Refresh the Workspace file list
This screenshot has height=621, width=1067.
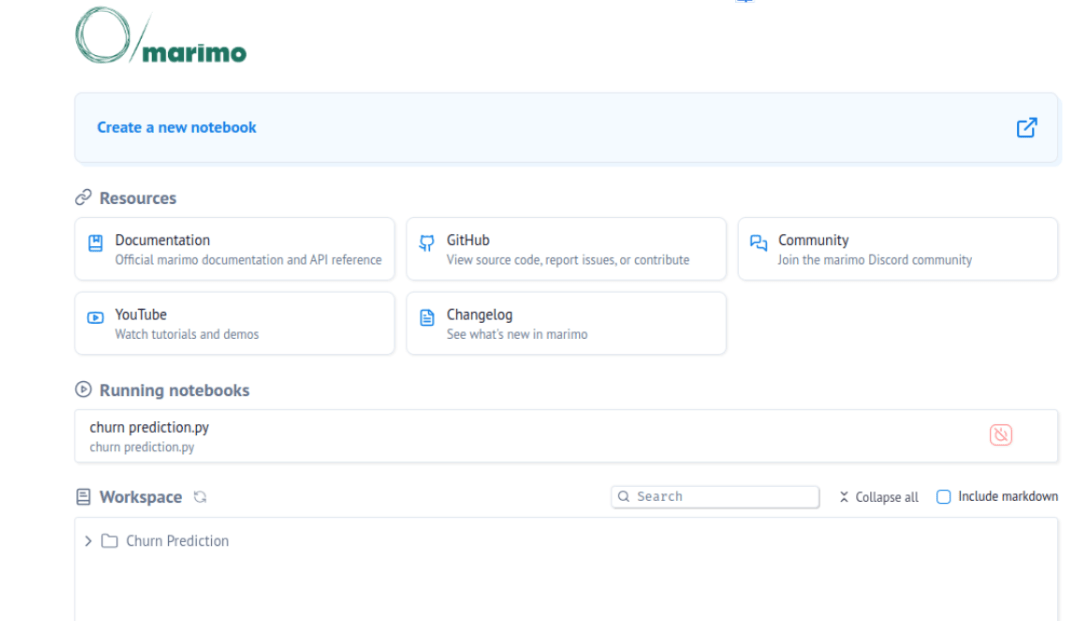[200, 497]
